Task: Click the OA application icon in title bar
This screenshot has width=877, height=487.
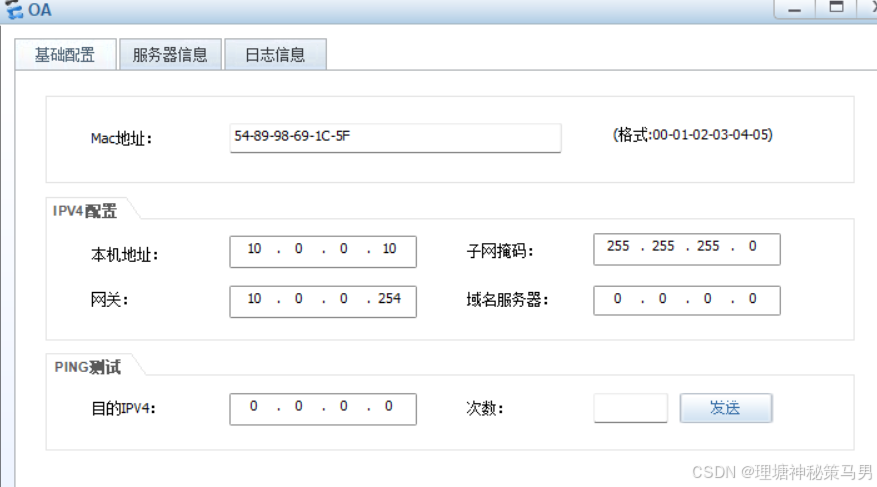Action: (x=14, y=10)
